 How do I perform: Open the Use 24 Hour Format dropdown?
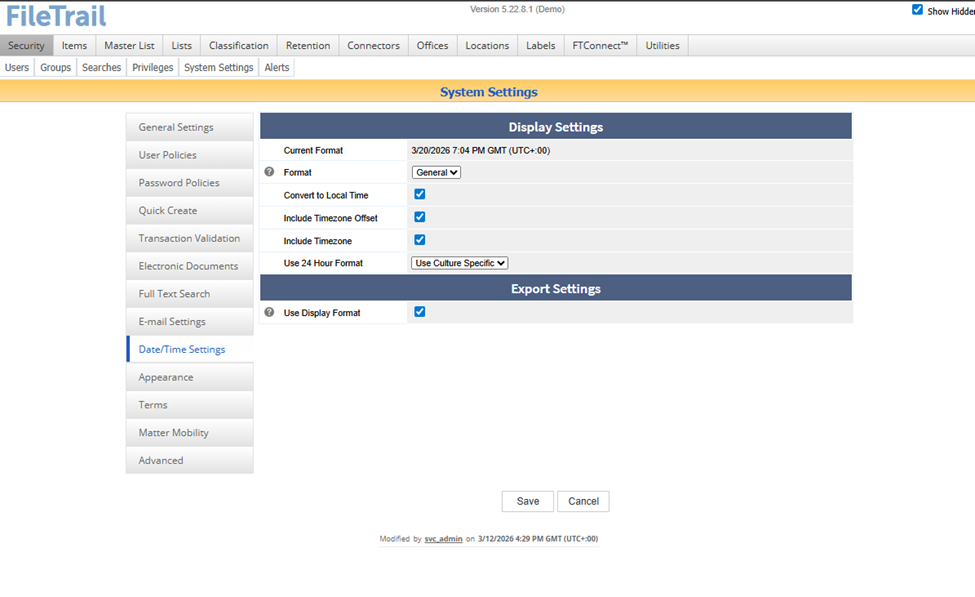coord(460,263)
